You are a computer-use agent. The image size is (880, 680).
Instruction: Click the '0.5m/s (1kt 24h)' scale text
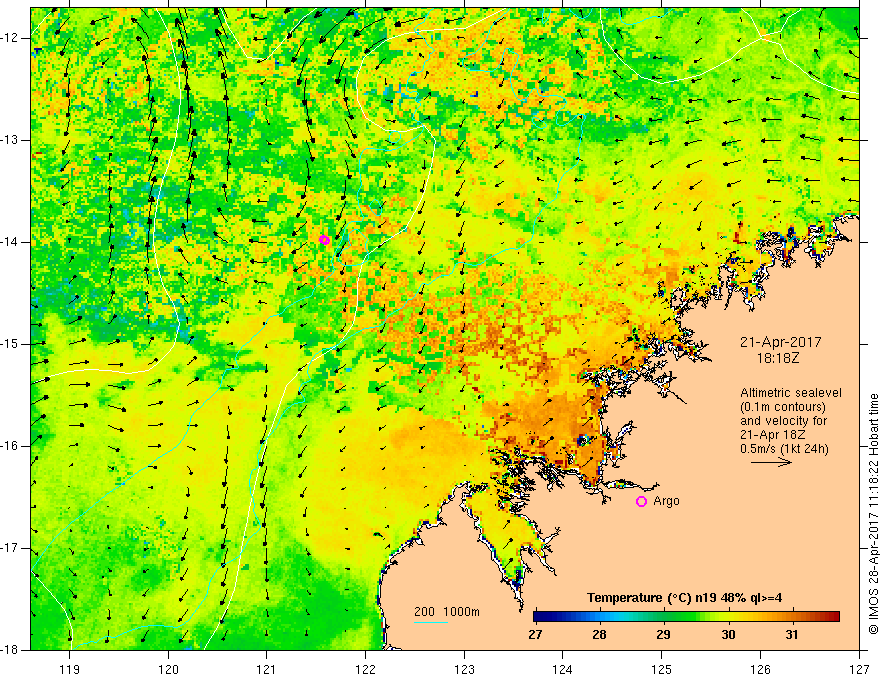point(784,449)
